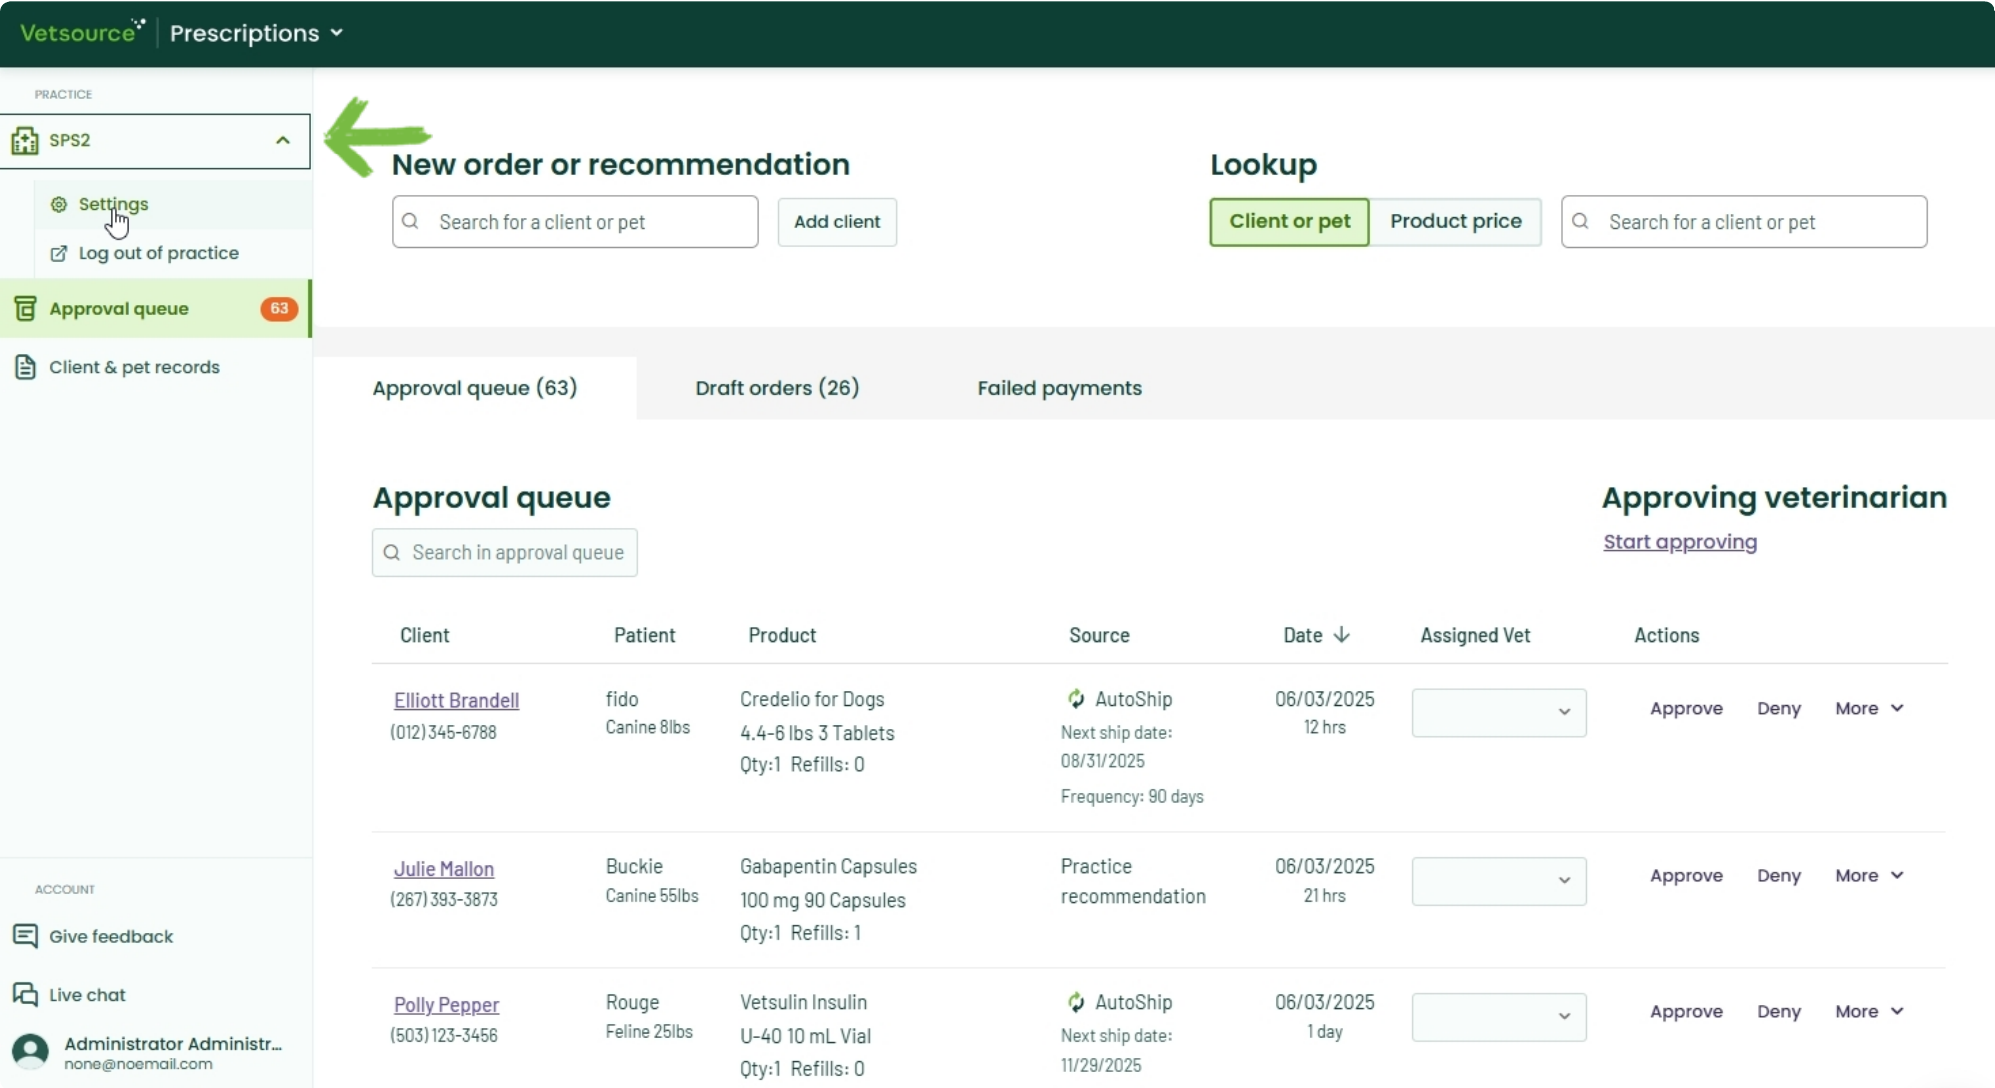Click the Give feedback message icon
The image size is (1995, 1088).
(25, 936)
